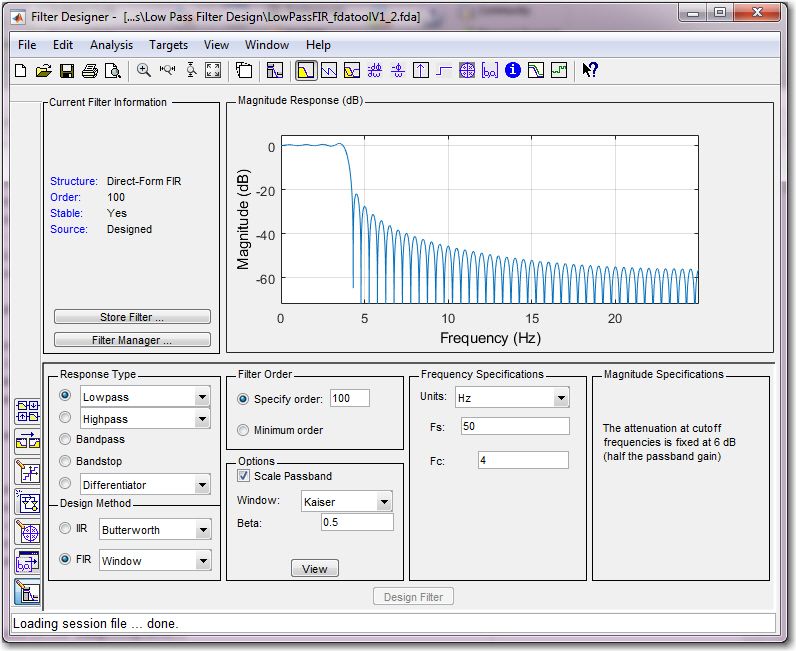Screen dimensions: 796x651
Task: Open the Help menu
Action: tap(318, 45)
